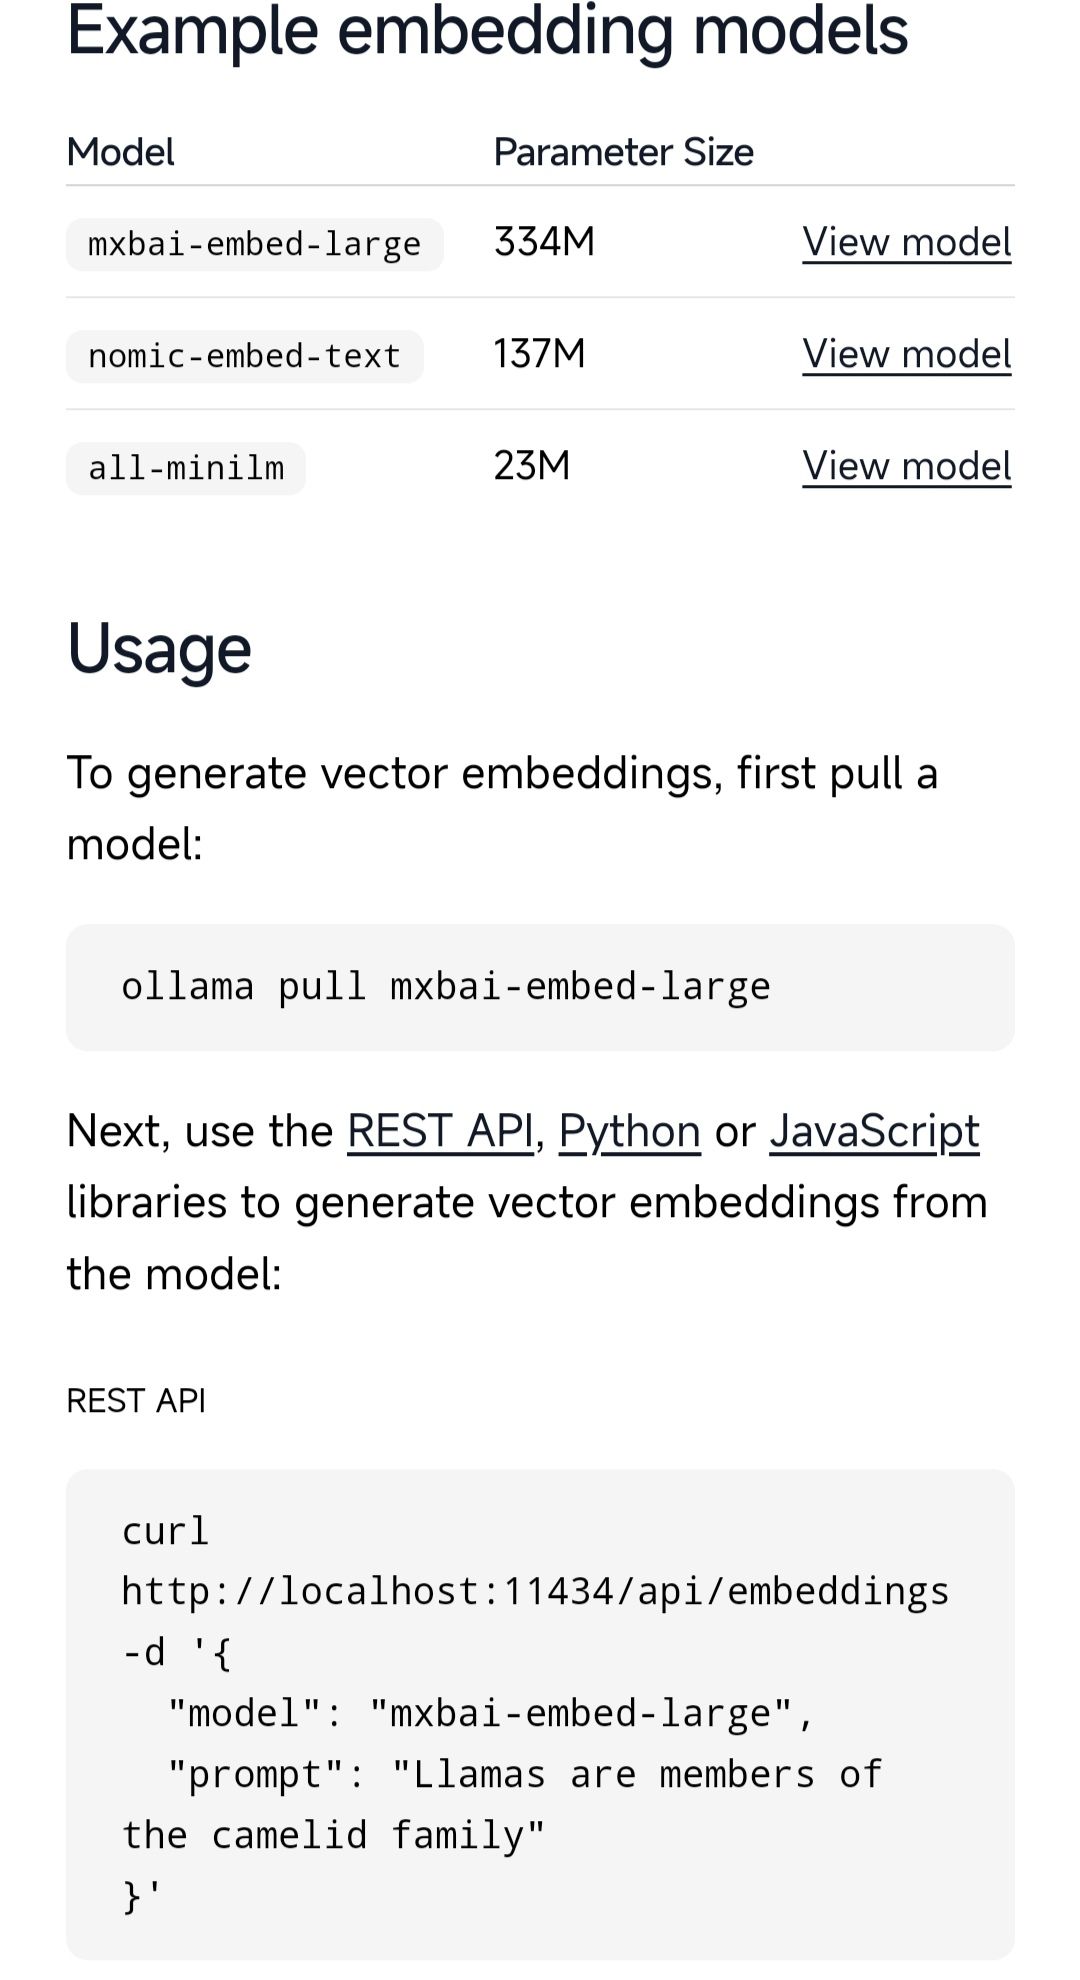Open the Python library link
This screenshot has height=1980, width=1080.
pos(629,1132)
